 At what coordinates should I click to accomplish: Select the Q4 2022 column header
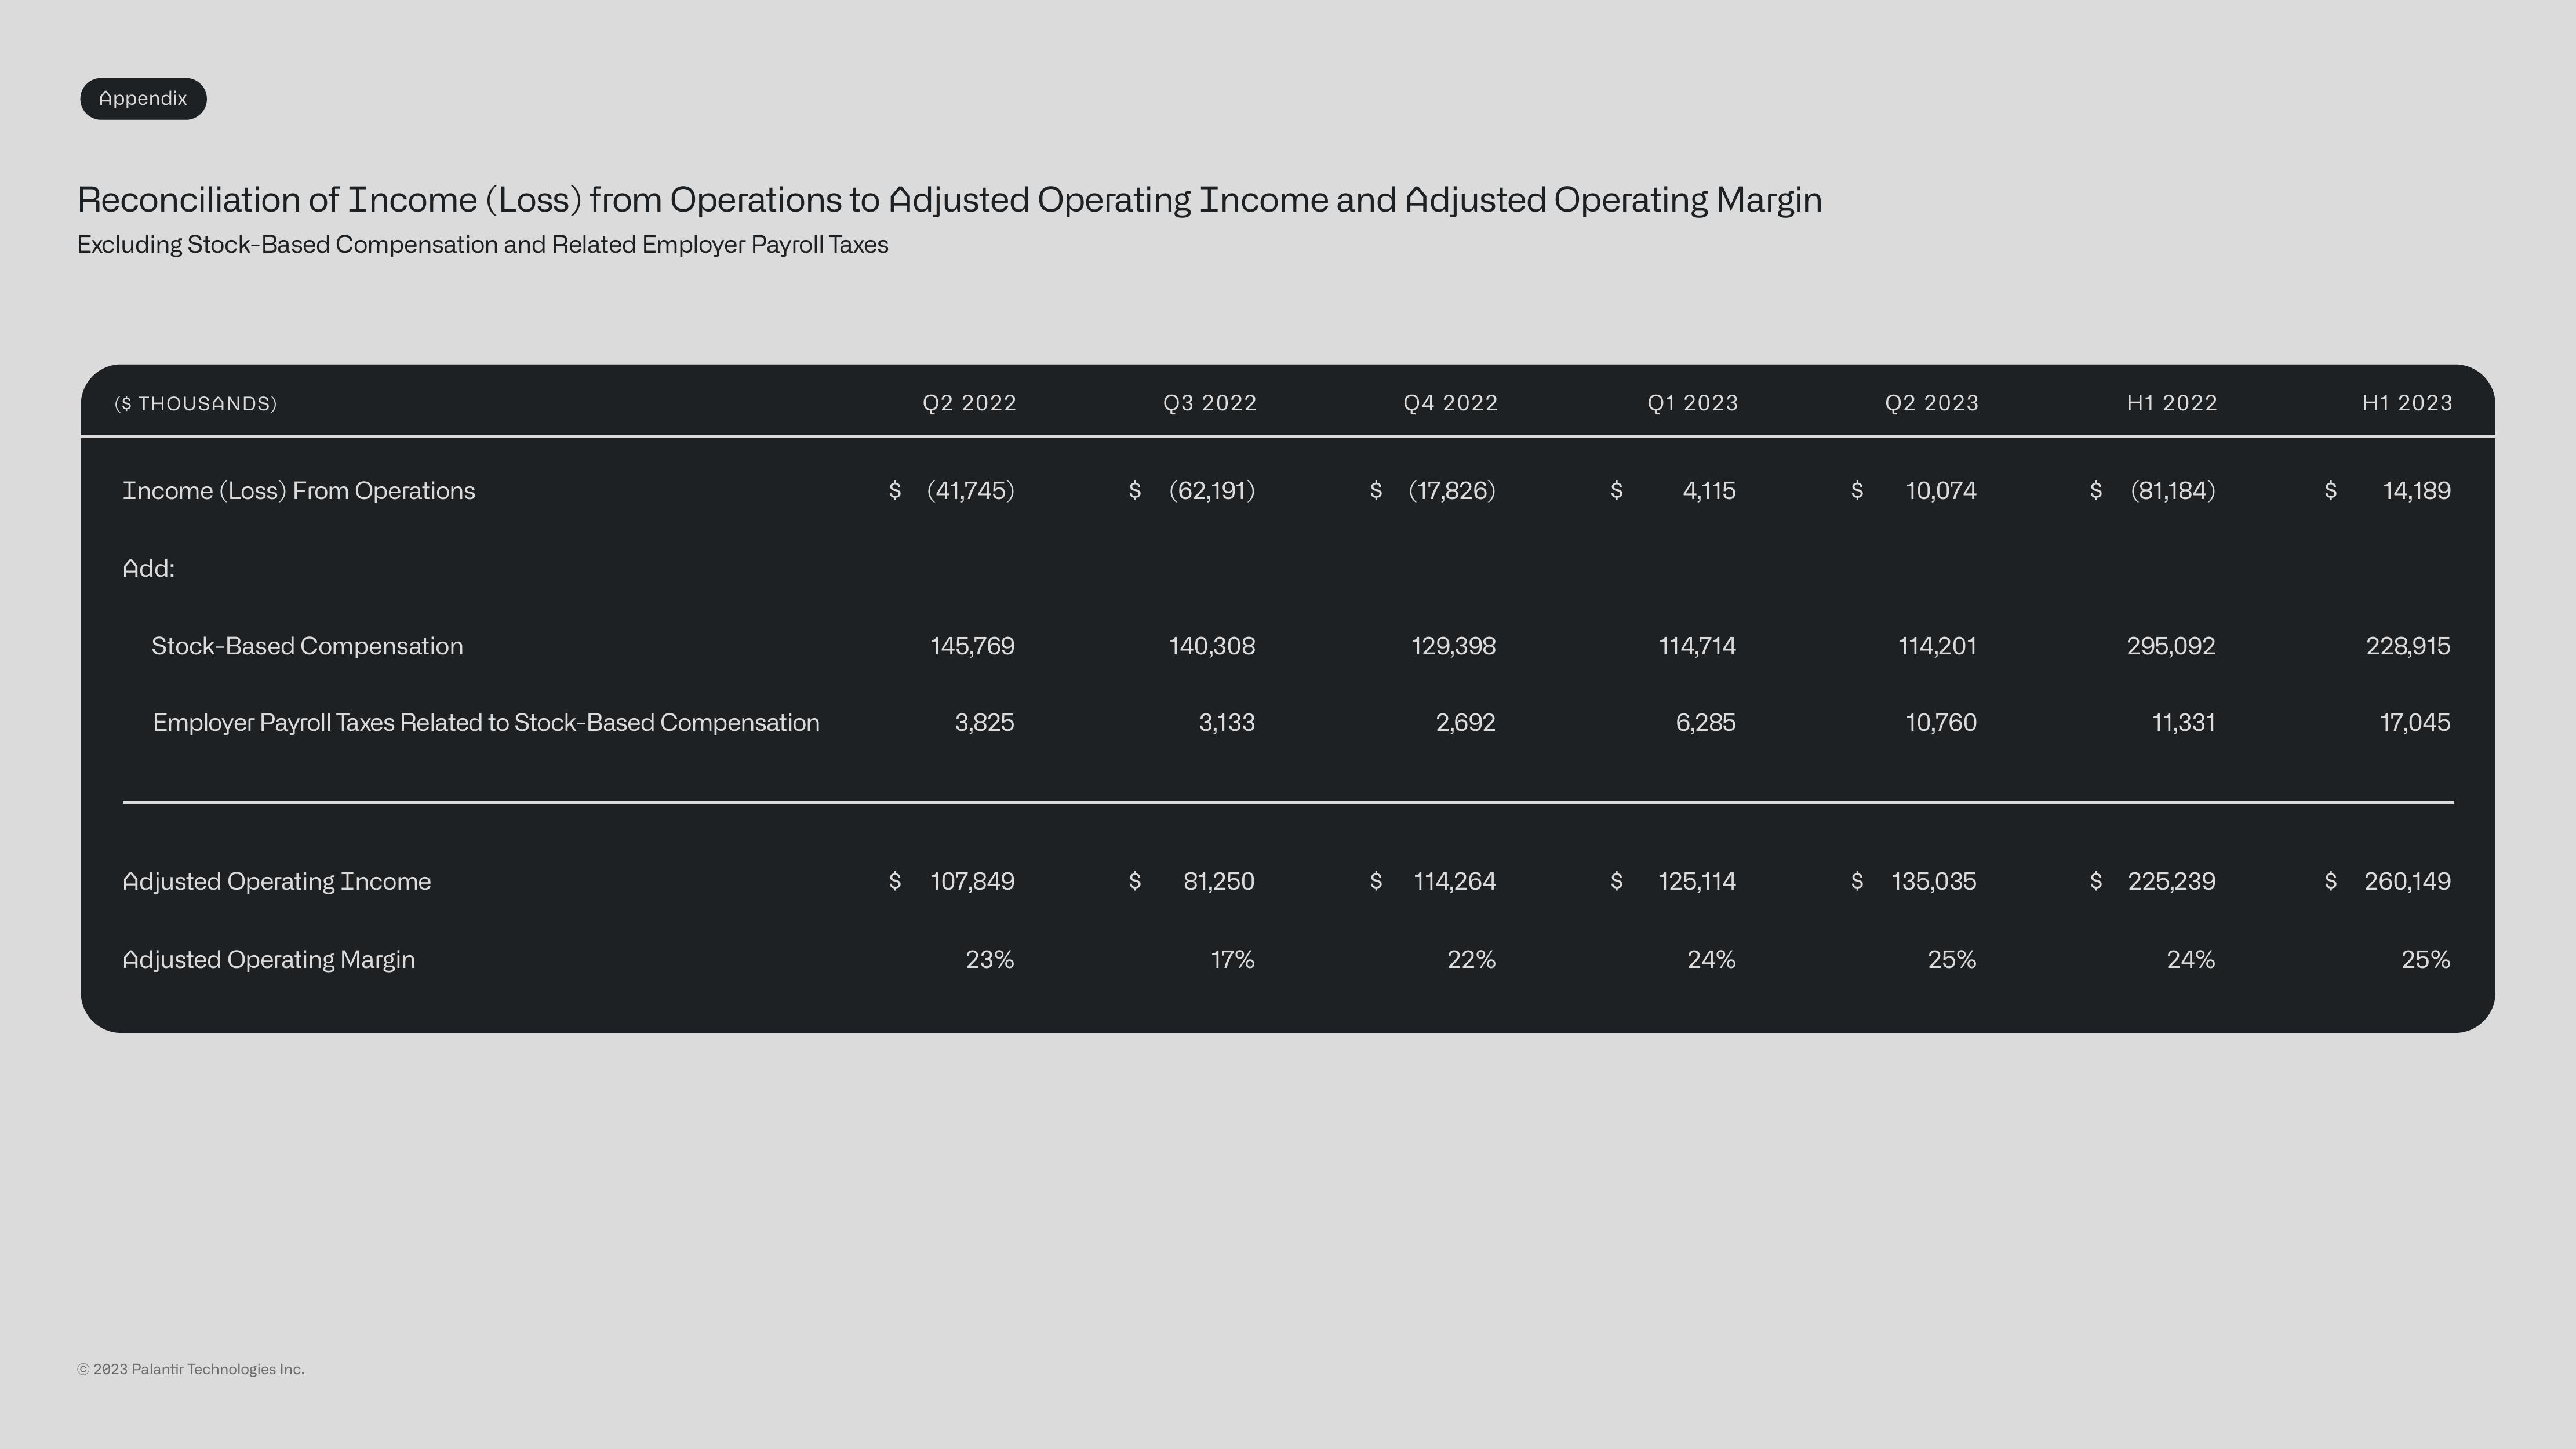coord(1451,403)
